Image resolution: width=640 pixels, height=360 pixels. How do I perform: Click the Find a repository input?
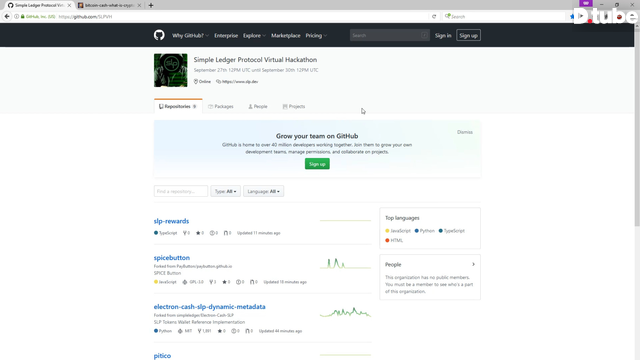coord(181,191)
